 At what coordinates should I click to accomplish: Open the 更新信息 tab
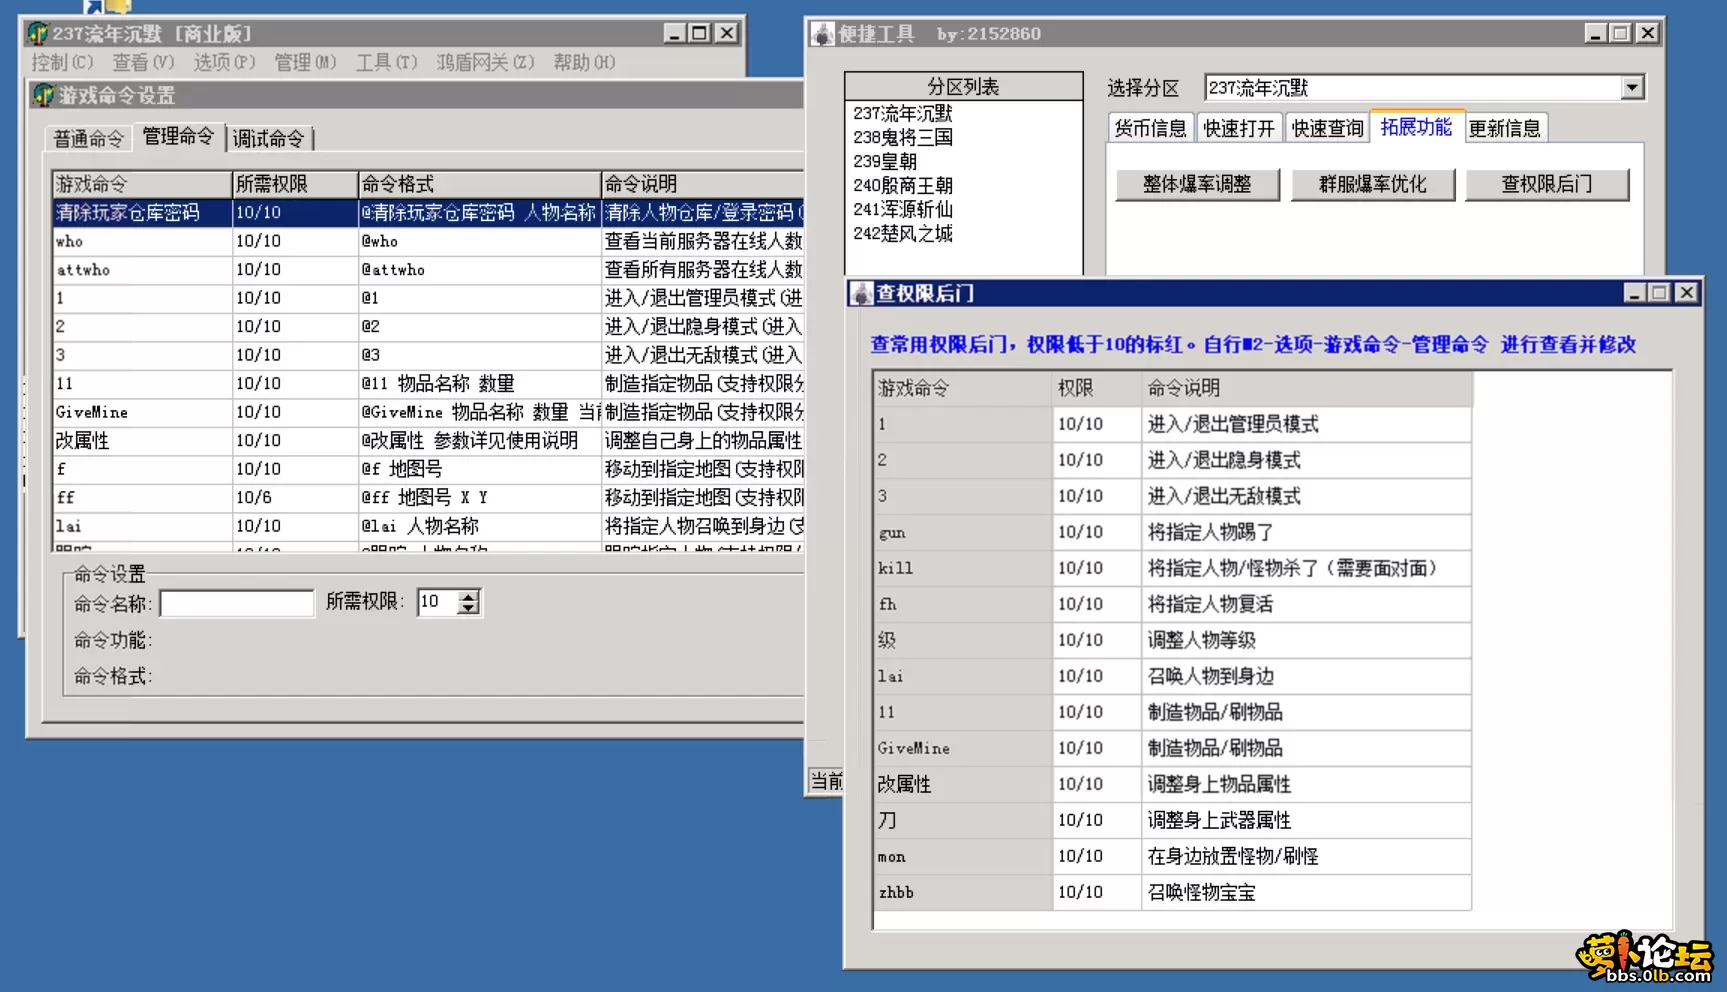[x=1505, y=128]
